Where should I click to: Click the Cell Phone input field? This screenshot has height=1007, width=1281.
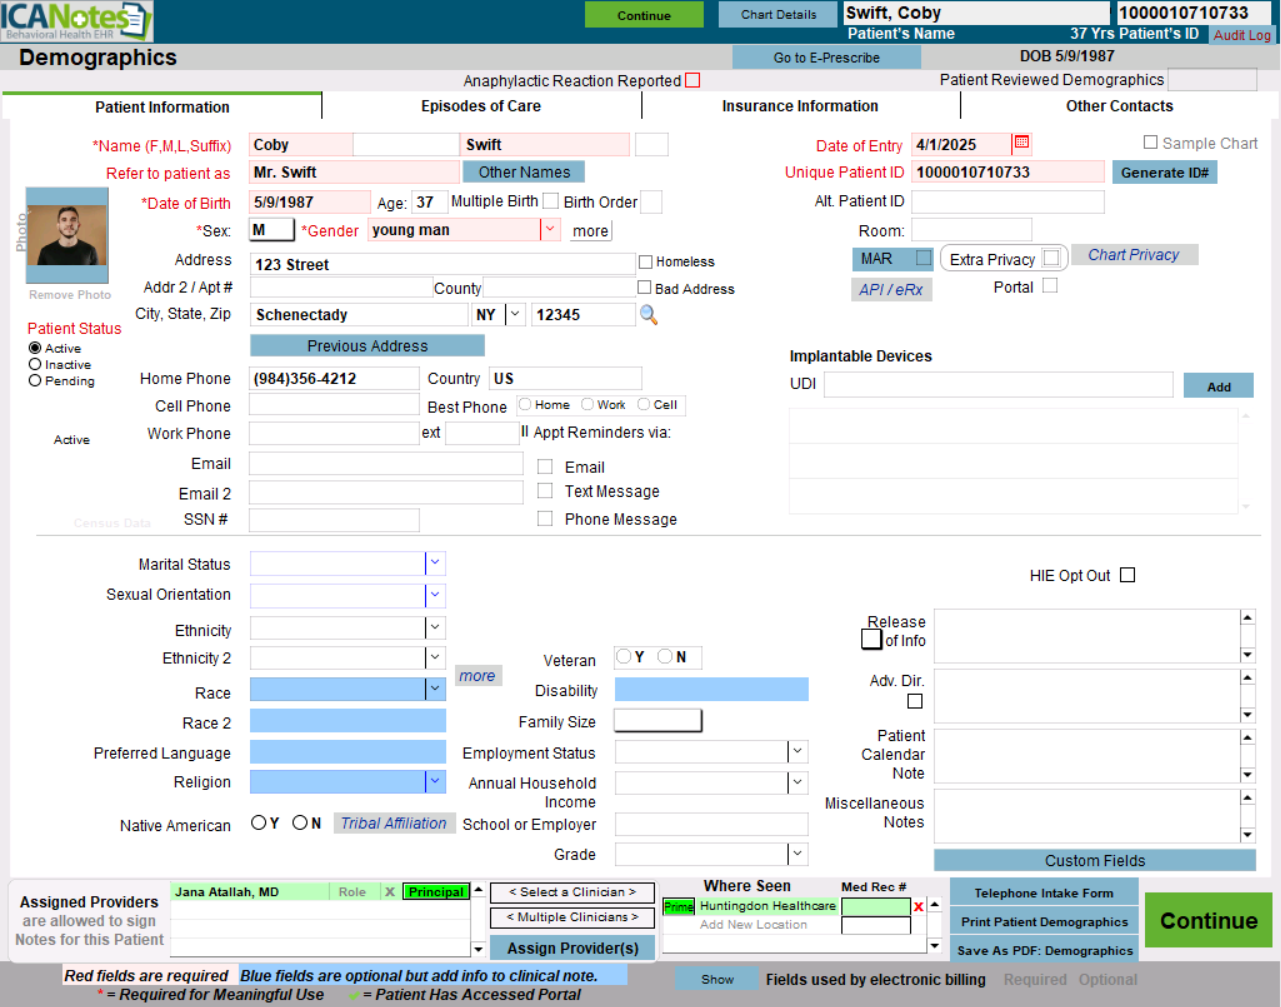[x=334, y=405]
